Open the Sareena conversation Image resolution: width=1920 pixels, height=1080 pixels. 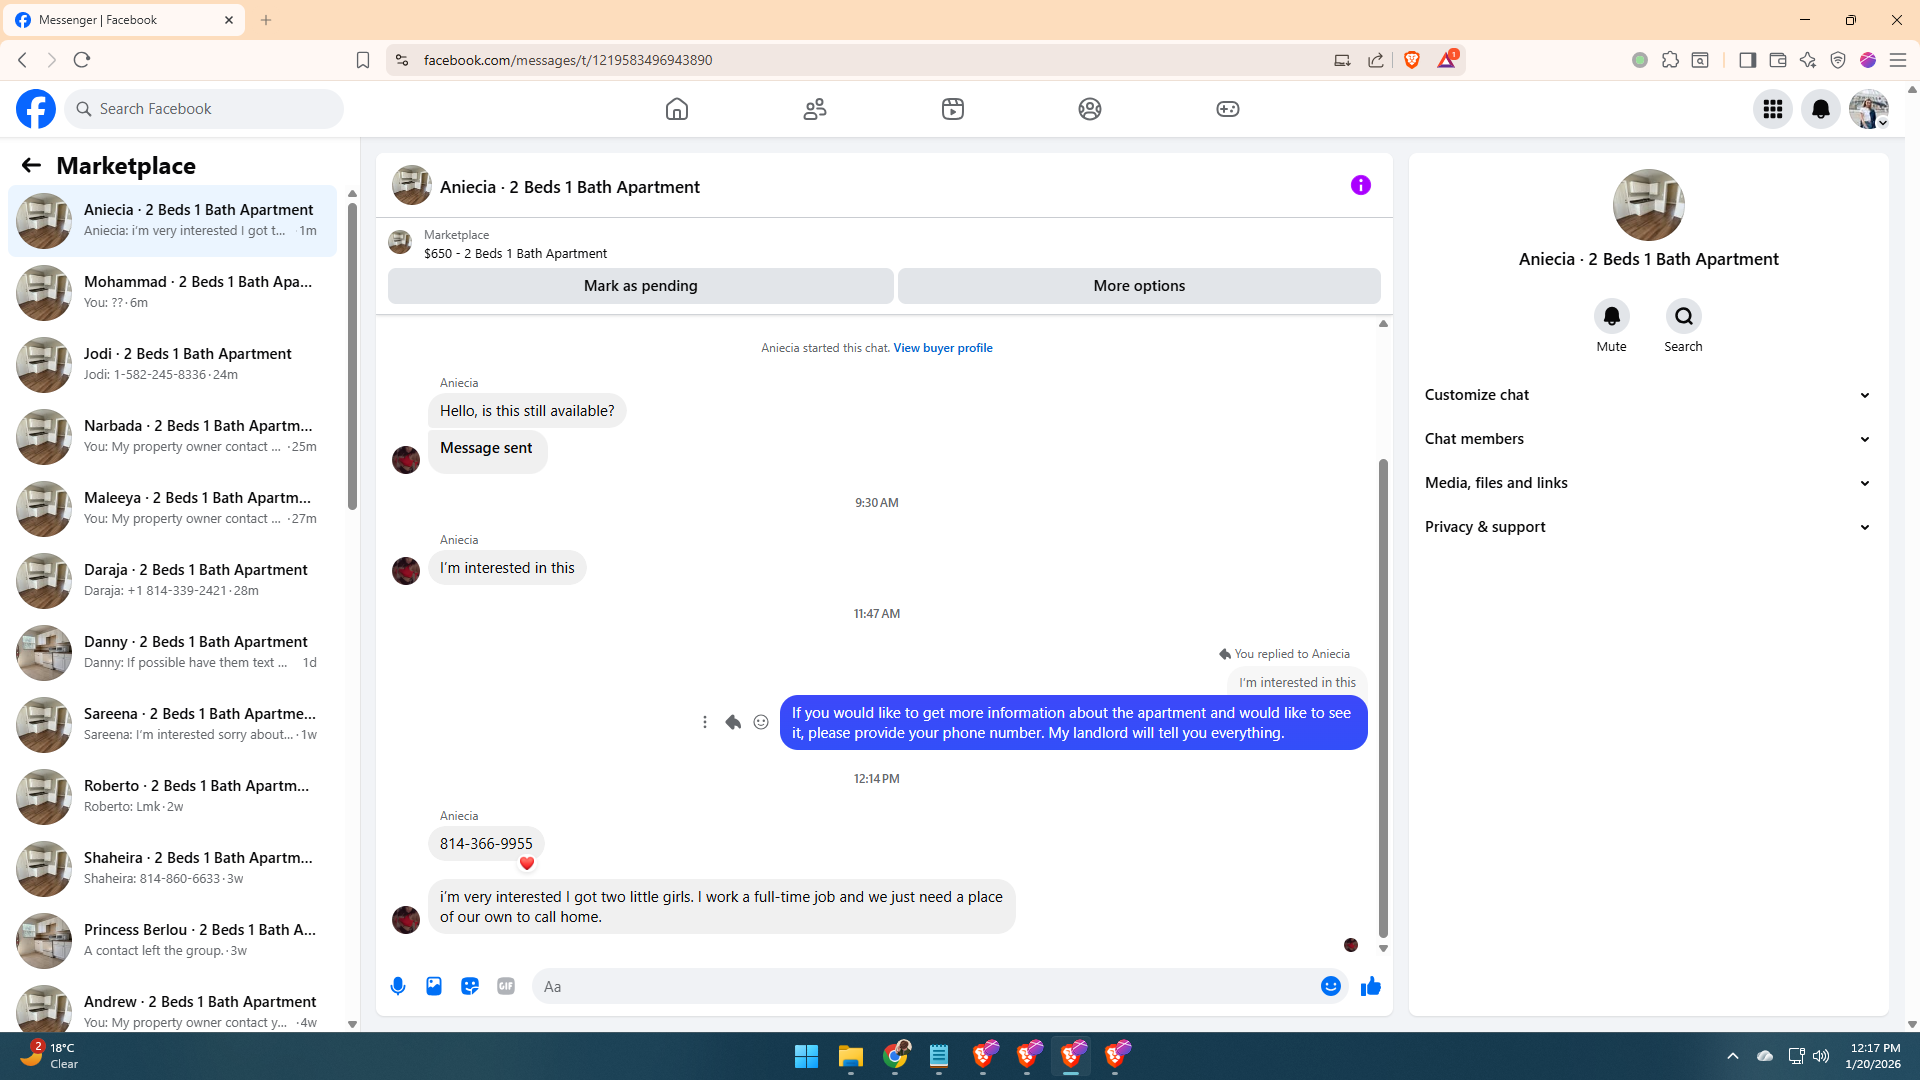173,724
